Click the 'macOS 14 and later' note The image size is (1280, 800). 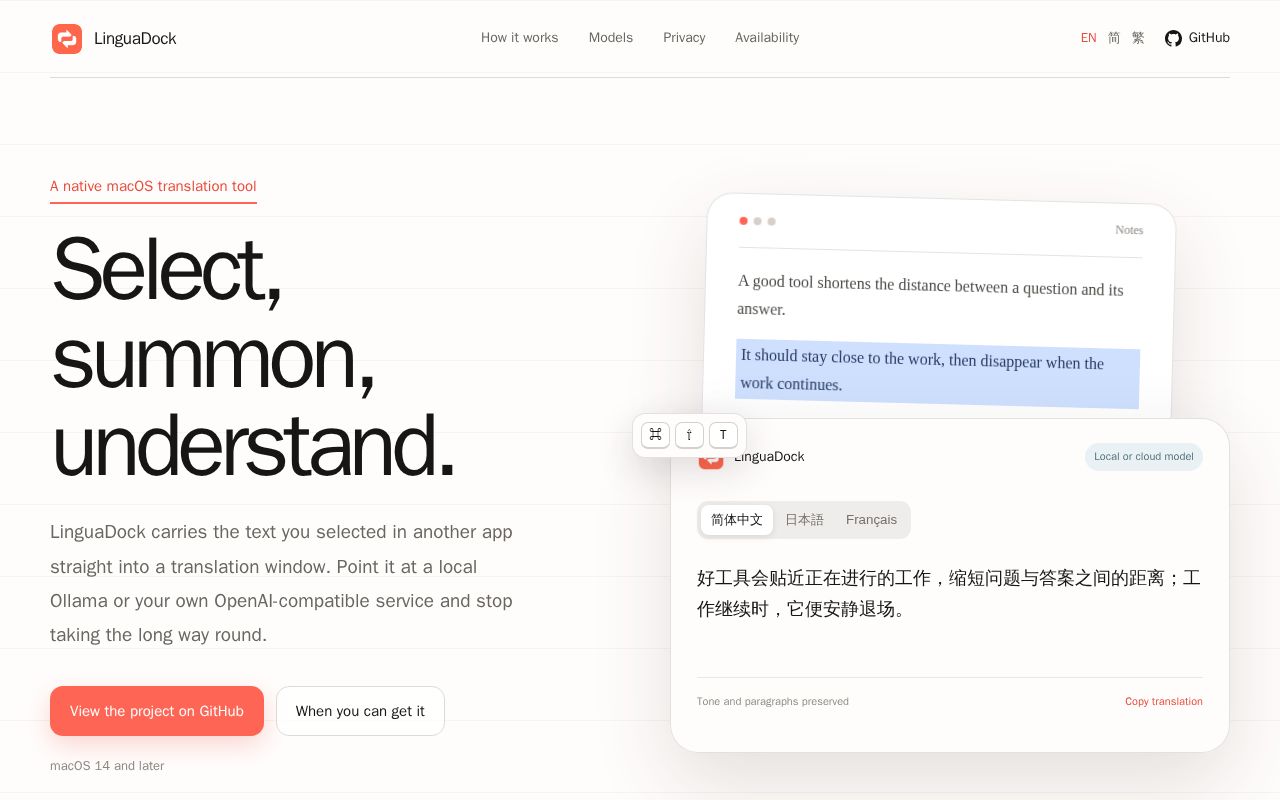(107, 766)
